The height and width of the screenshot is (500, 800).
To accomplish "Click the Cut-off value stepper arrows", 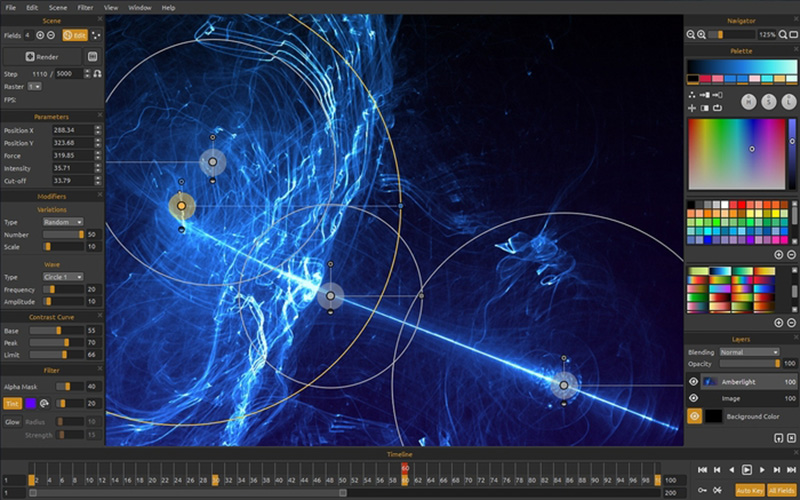I will pyautogui.click(x=98, y=181).
